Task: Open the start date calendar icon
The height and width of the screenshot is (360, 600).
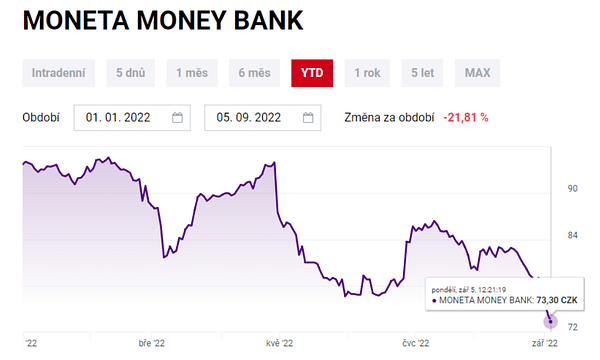Action: point(177,117)
